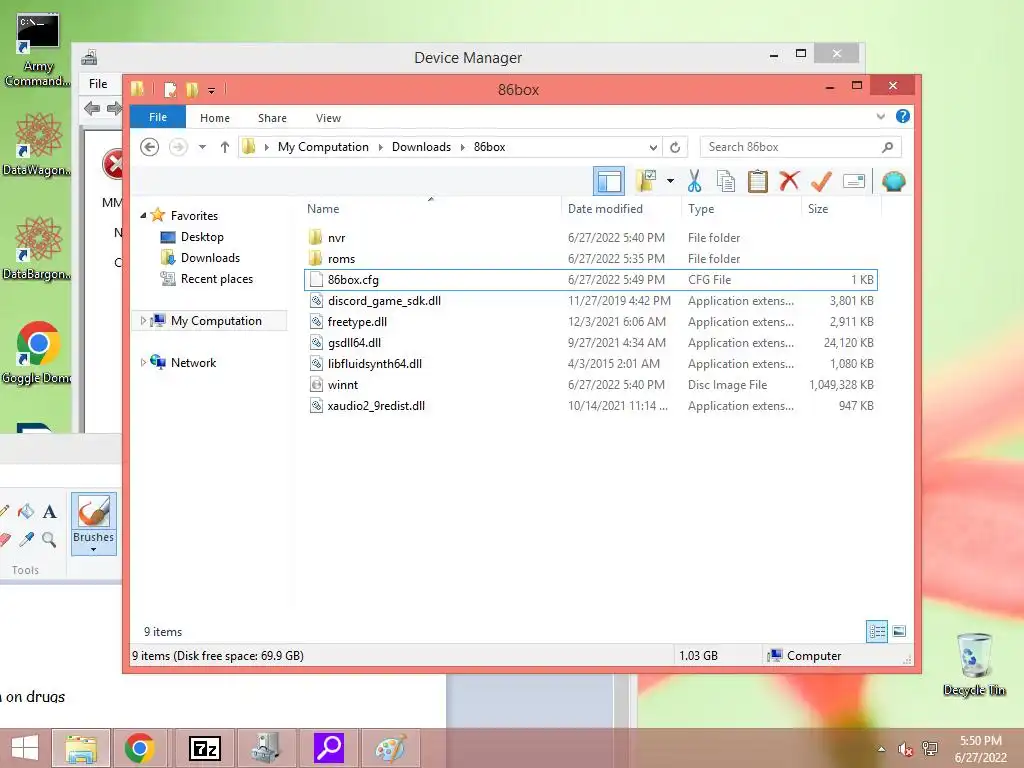Switch to the Share ribbon tab
Image resolution: width=1024 pixels, height=768 pixels.
[x=272, y=118]
